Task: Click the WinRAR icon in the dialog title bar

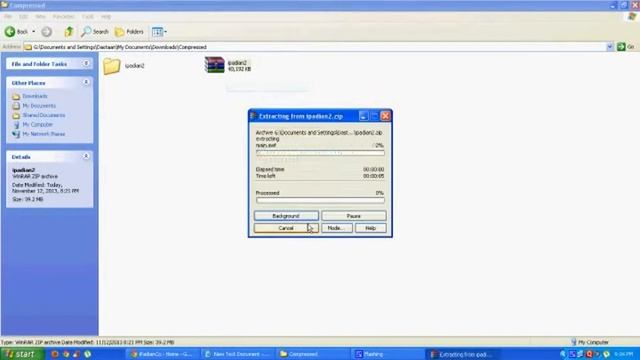Action: click(x=253, y=116)
